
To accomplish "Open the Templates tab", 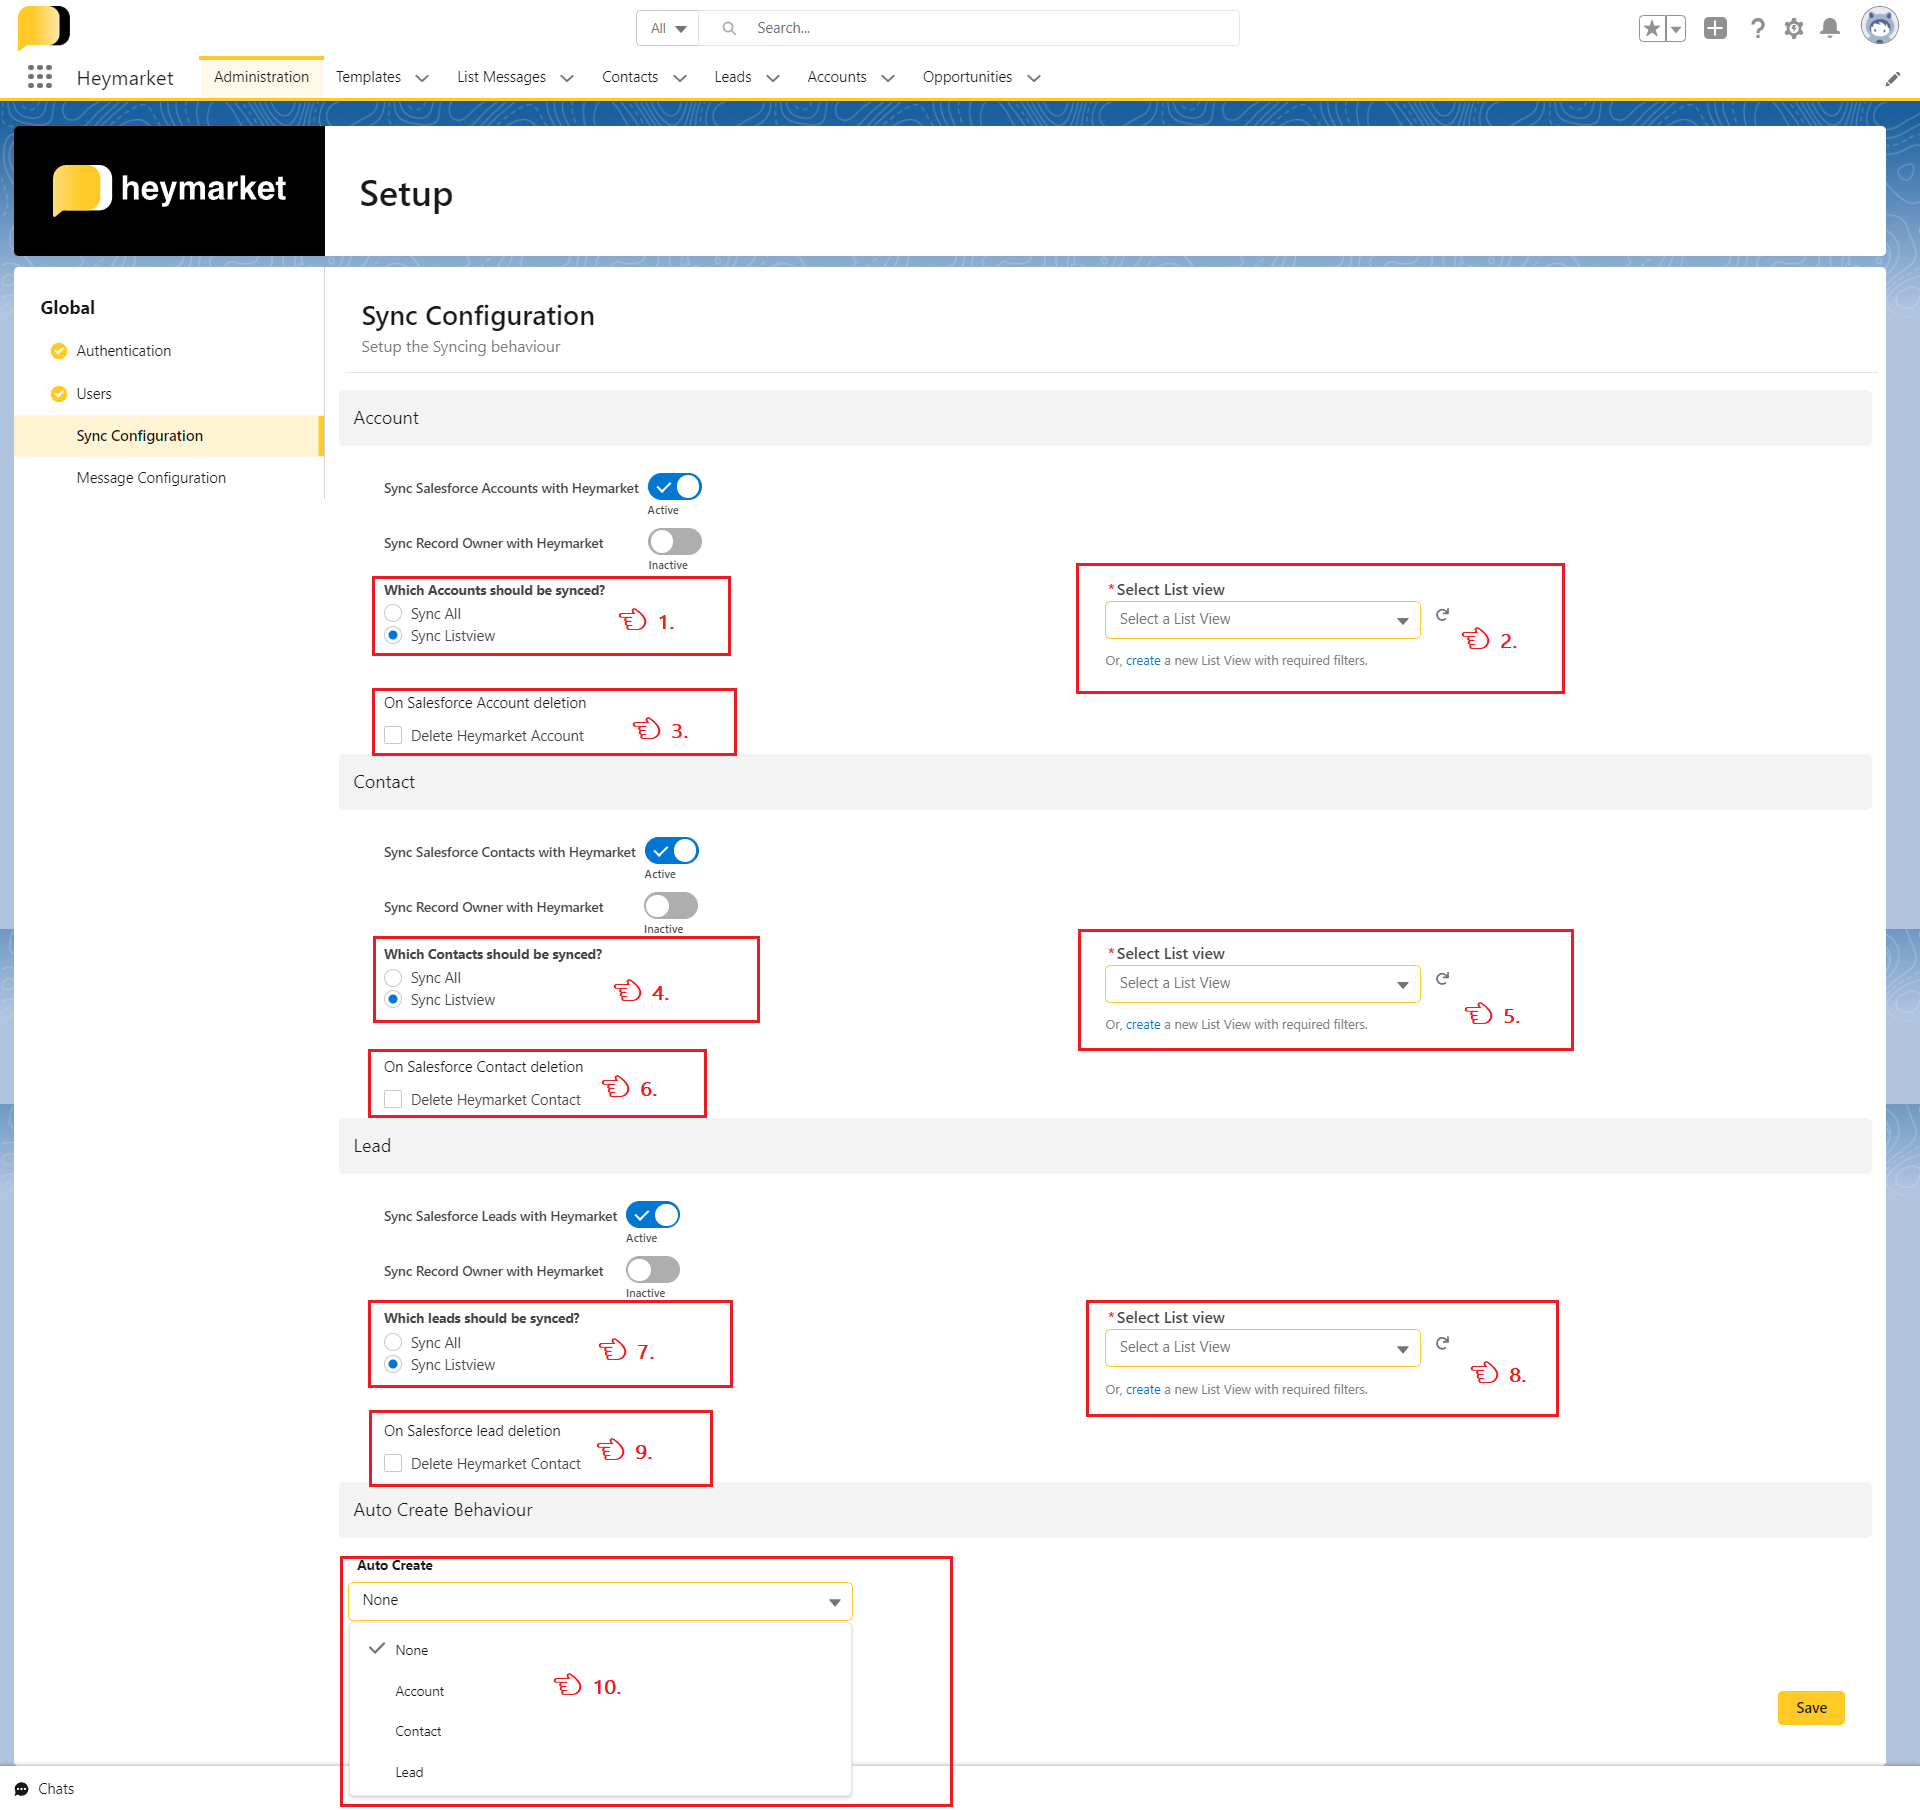I will 368,77.
